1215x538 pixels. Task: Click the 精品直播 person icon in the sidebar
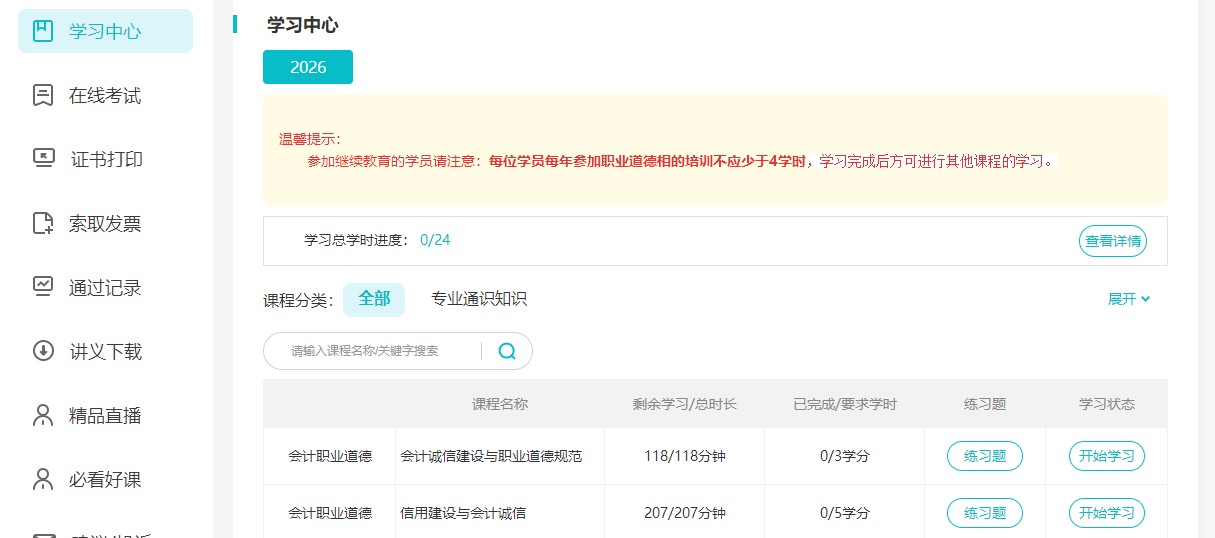pyautogui.click(x=43, y=415)
